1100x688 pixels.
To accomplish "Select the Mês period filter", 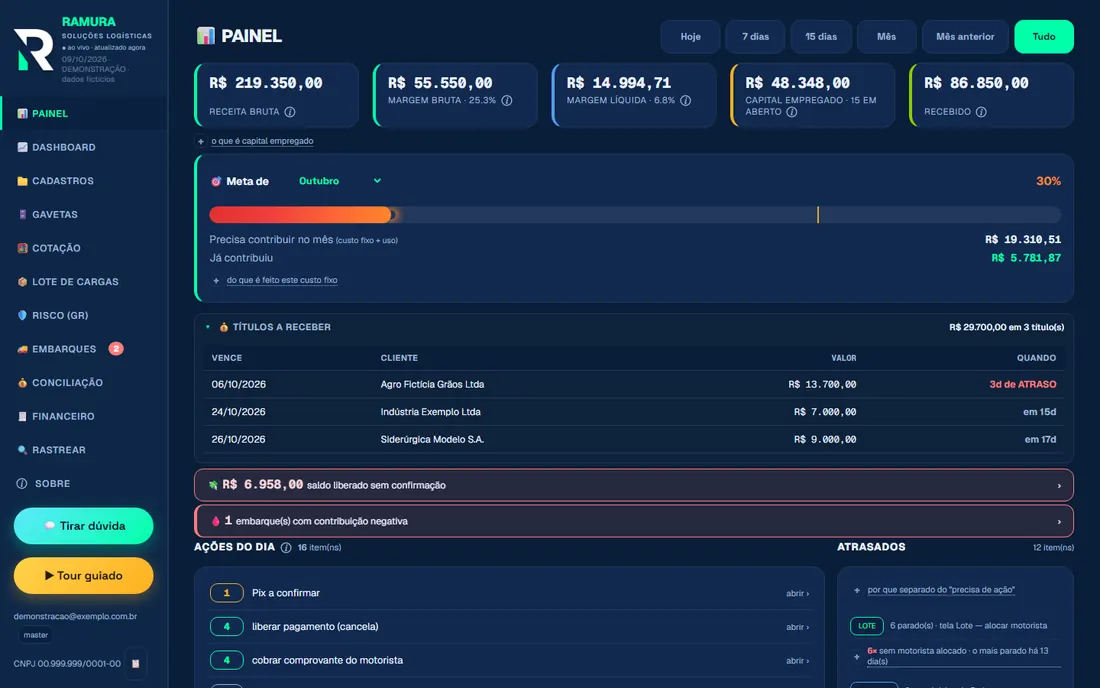I will point(886,36).
